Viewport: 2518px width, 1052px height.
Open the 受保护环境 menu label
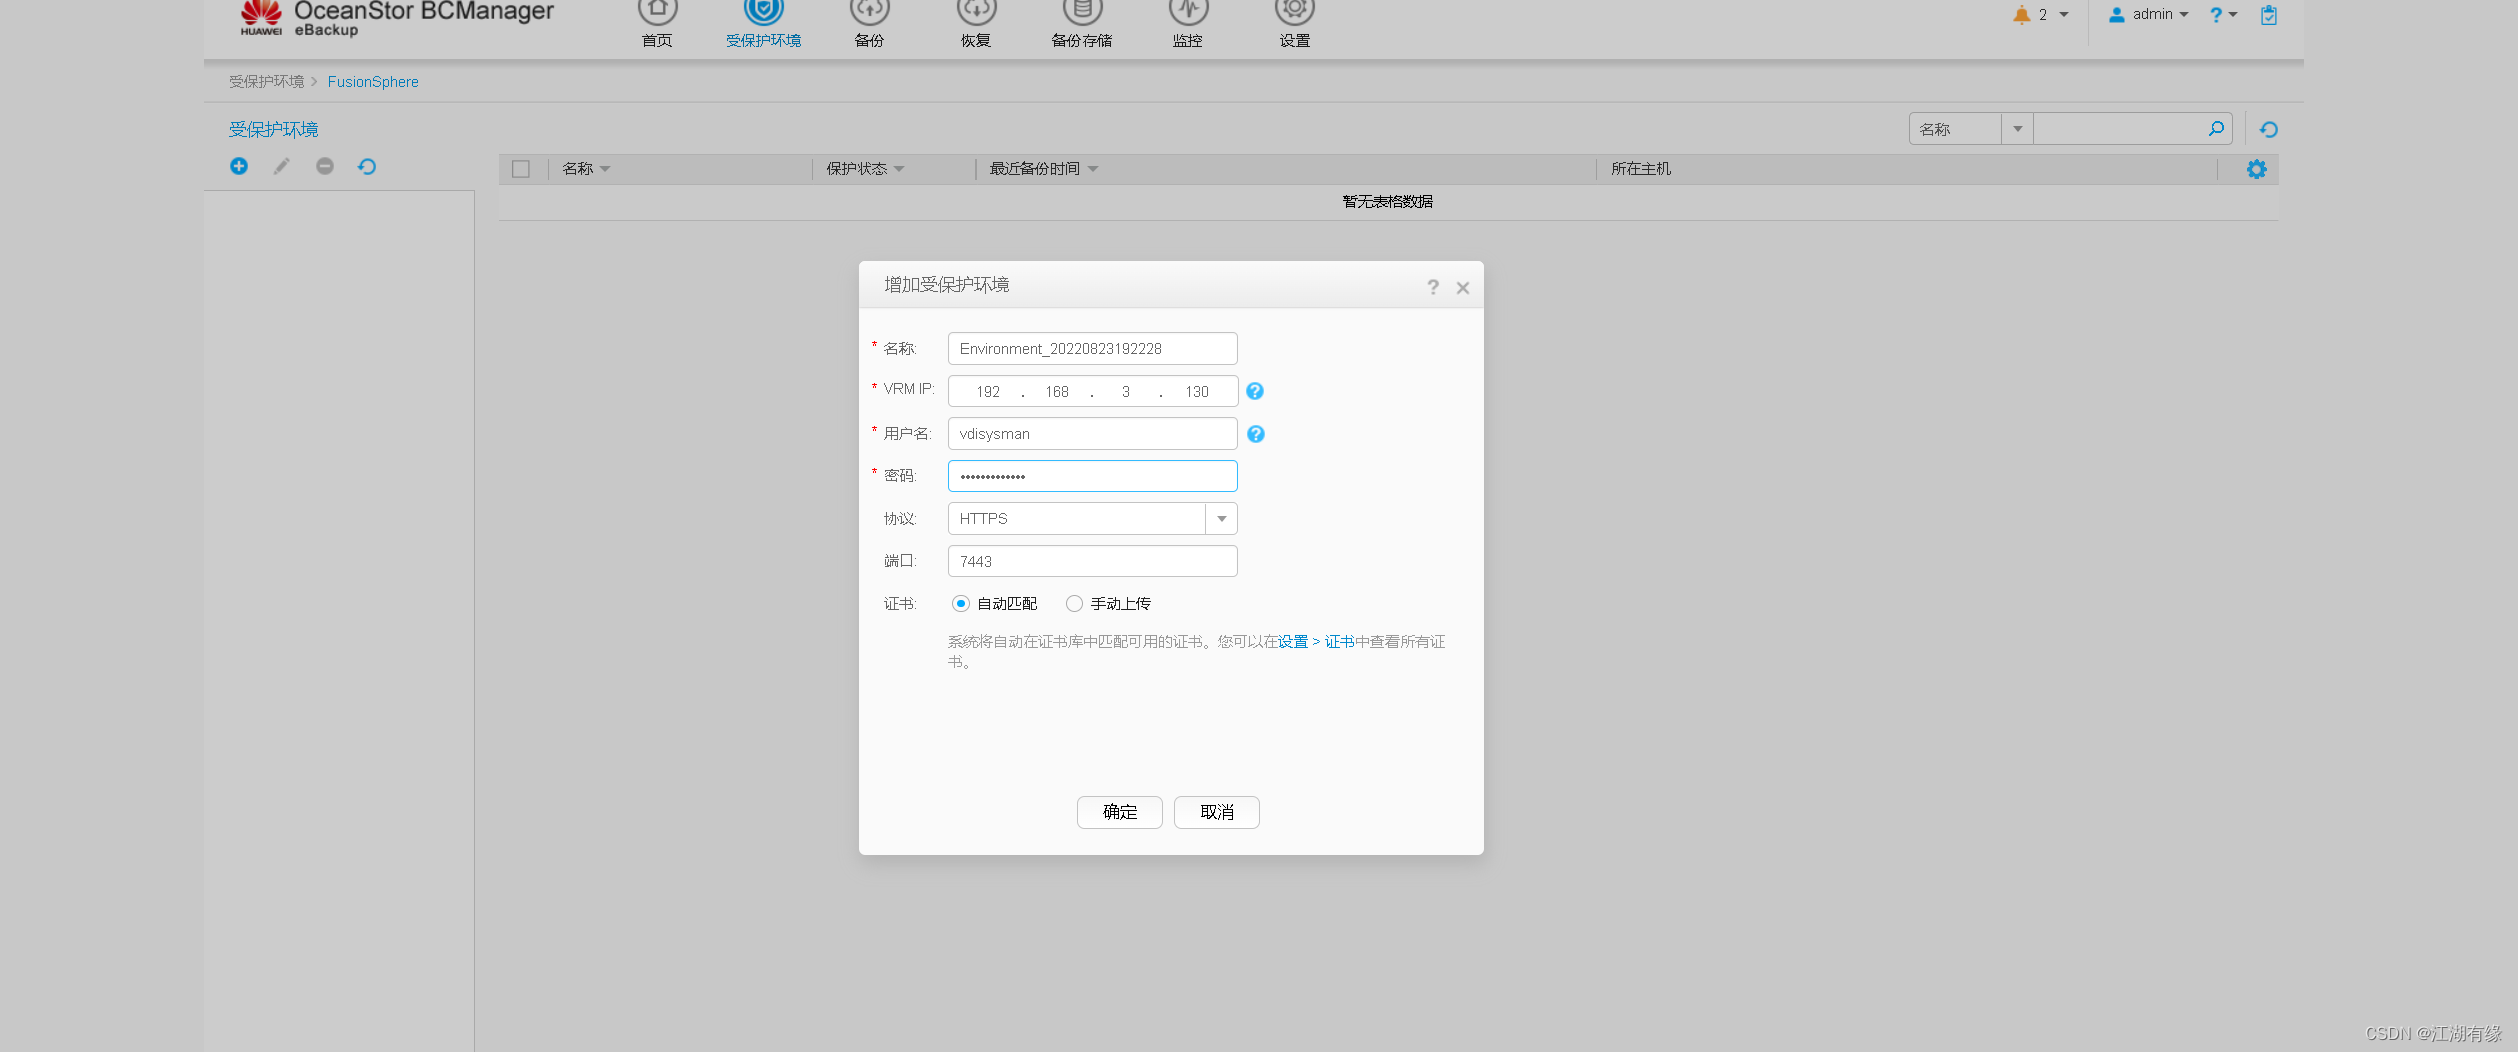pyautogui.click(x=763, y=41)
